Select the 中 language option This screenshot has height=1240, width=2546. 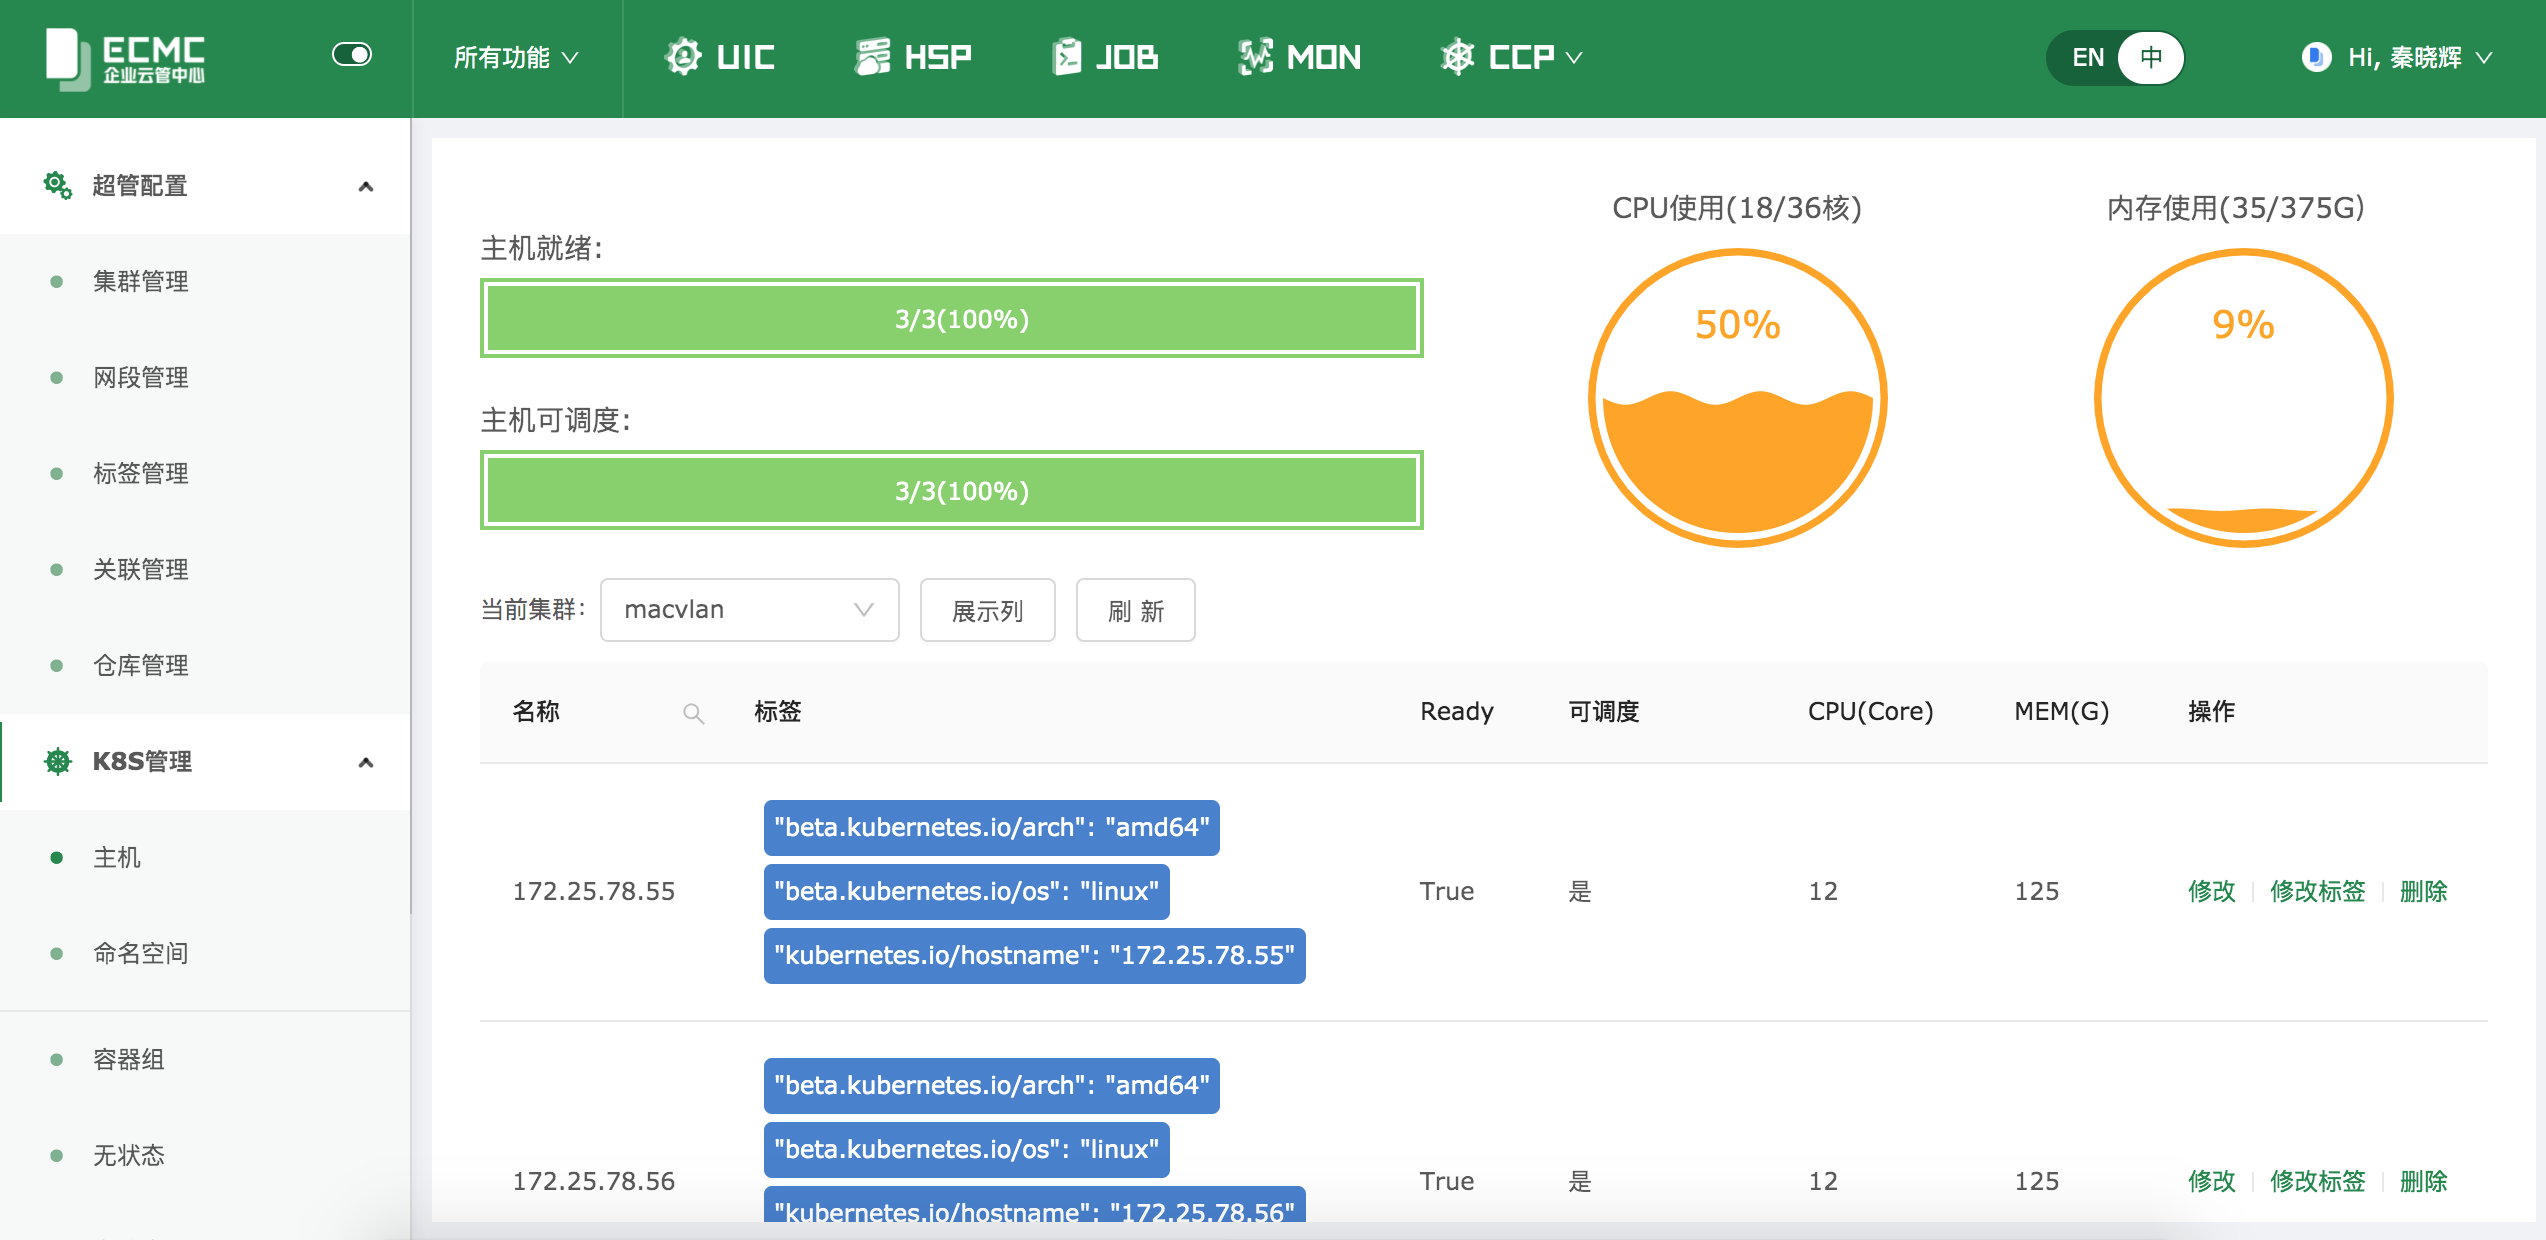pyautogui.click(x=2150, y=57)
